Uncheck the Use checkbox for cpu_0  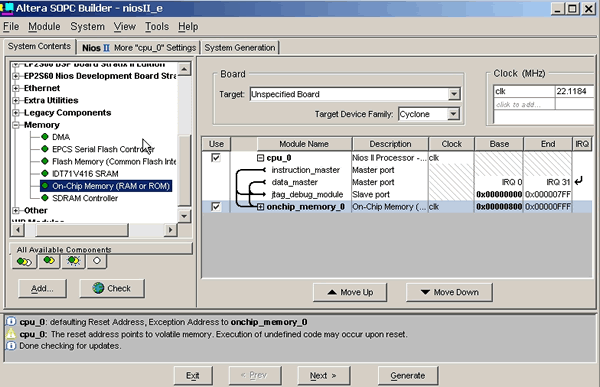point(216,158)
